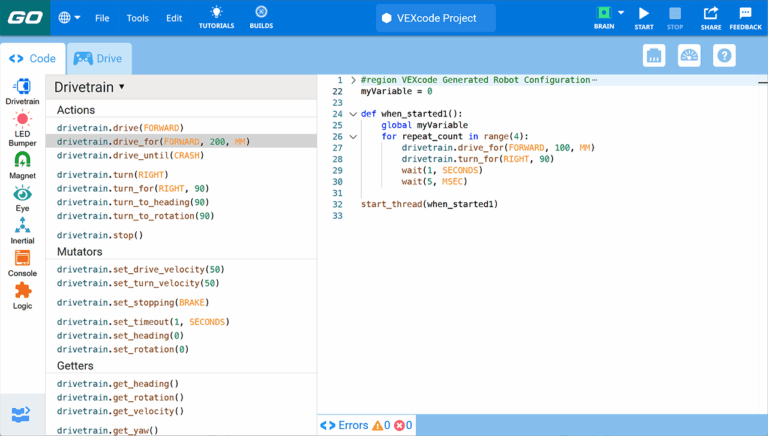Stop the running project
Viewport: 768px width, 436px height.
point(675,18)
